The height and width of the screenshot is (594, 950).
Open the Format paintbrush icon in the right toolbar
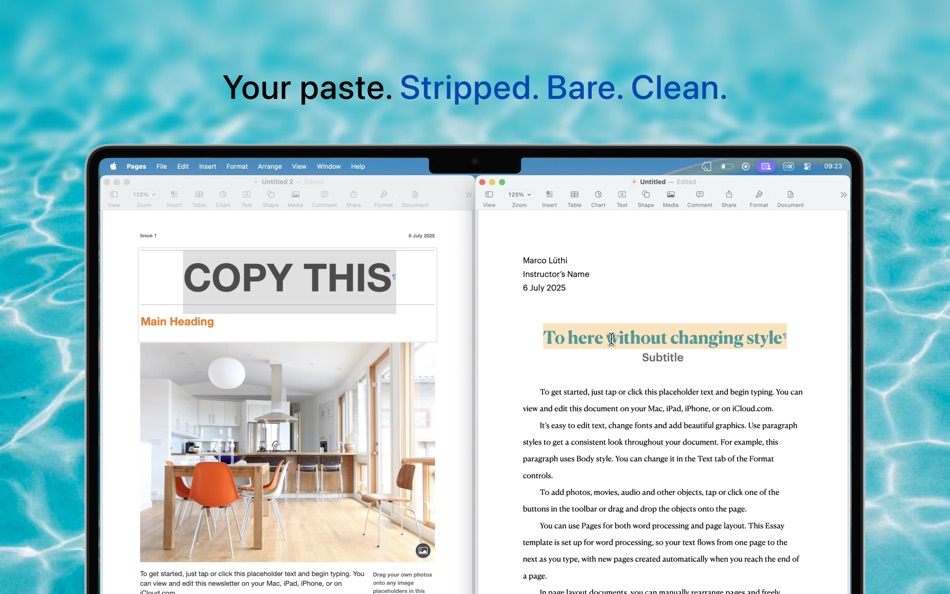click(x=759, y=195)
